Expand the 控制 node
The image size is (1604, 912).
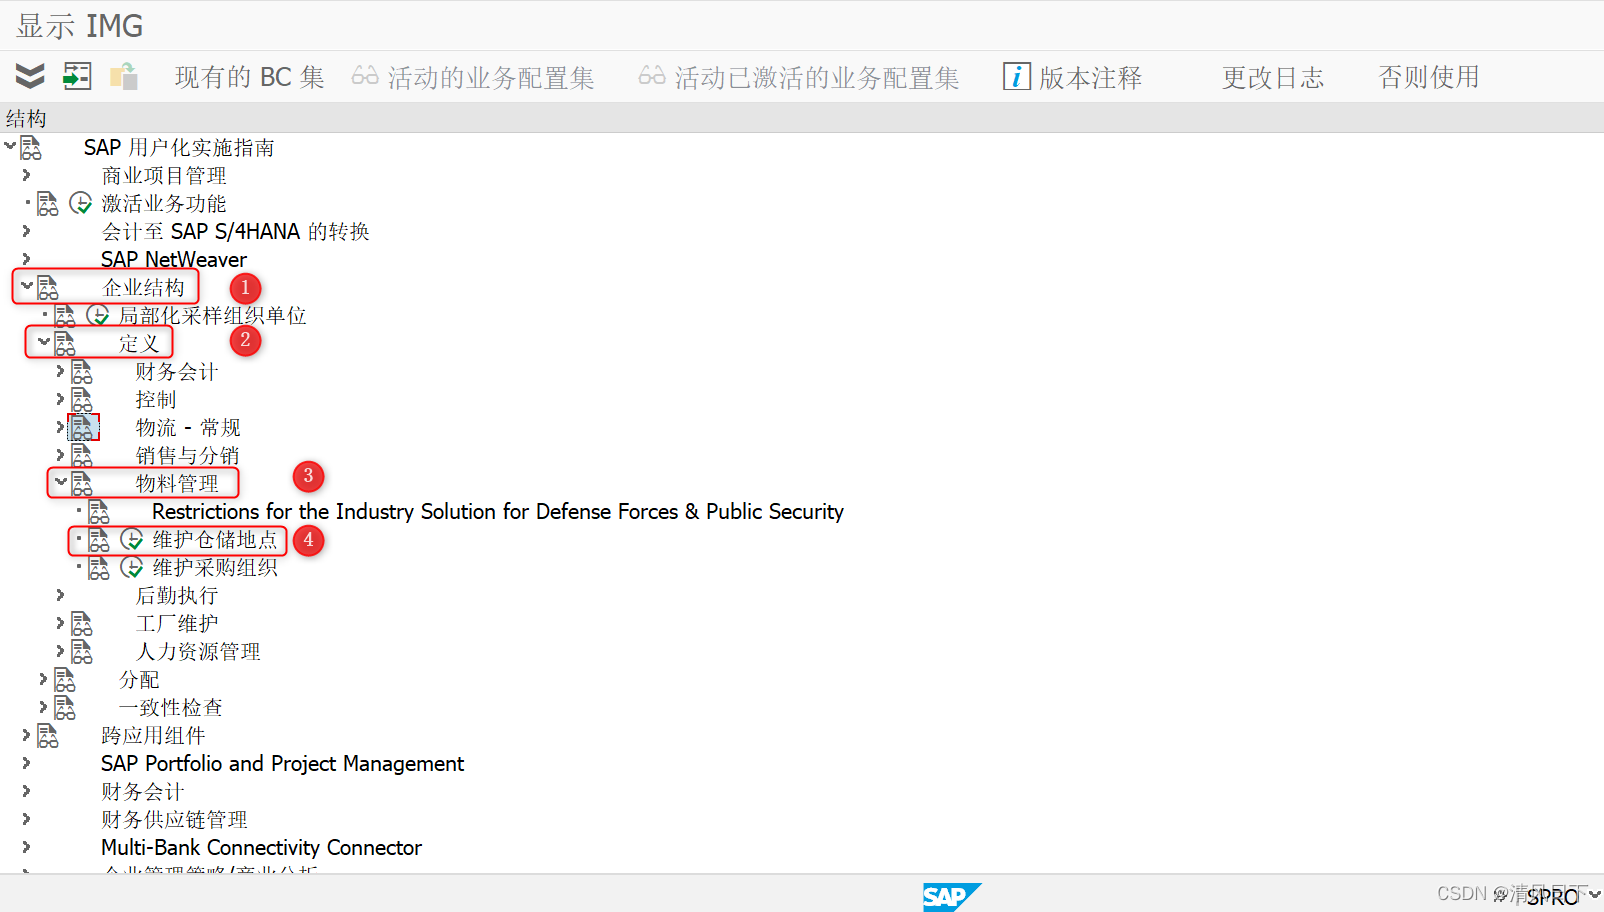point(60,399)
